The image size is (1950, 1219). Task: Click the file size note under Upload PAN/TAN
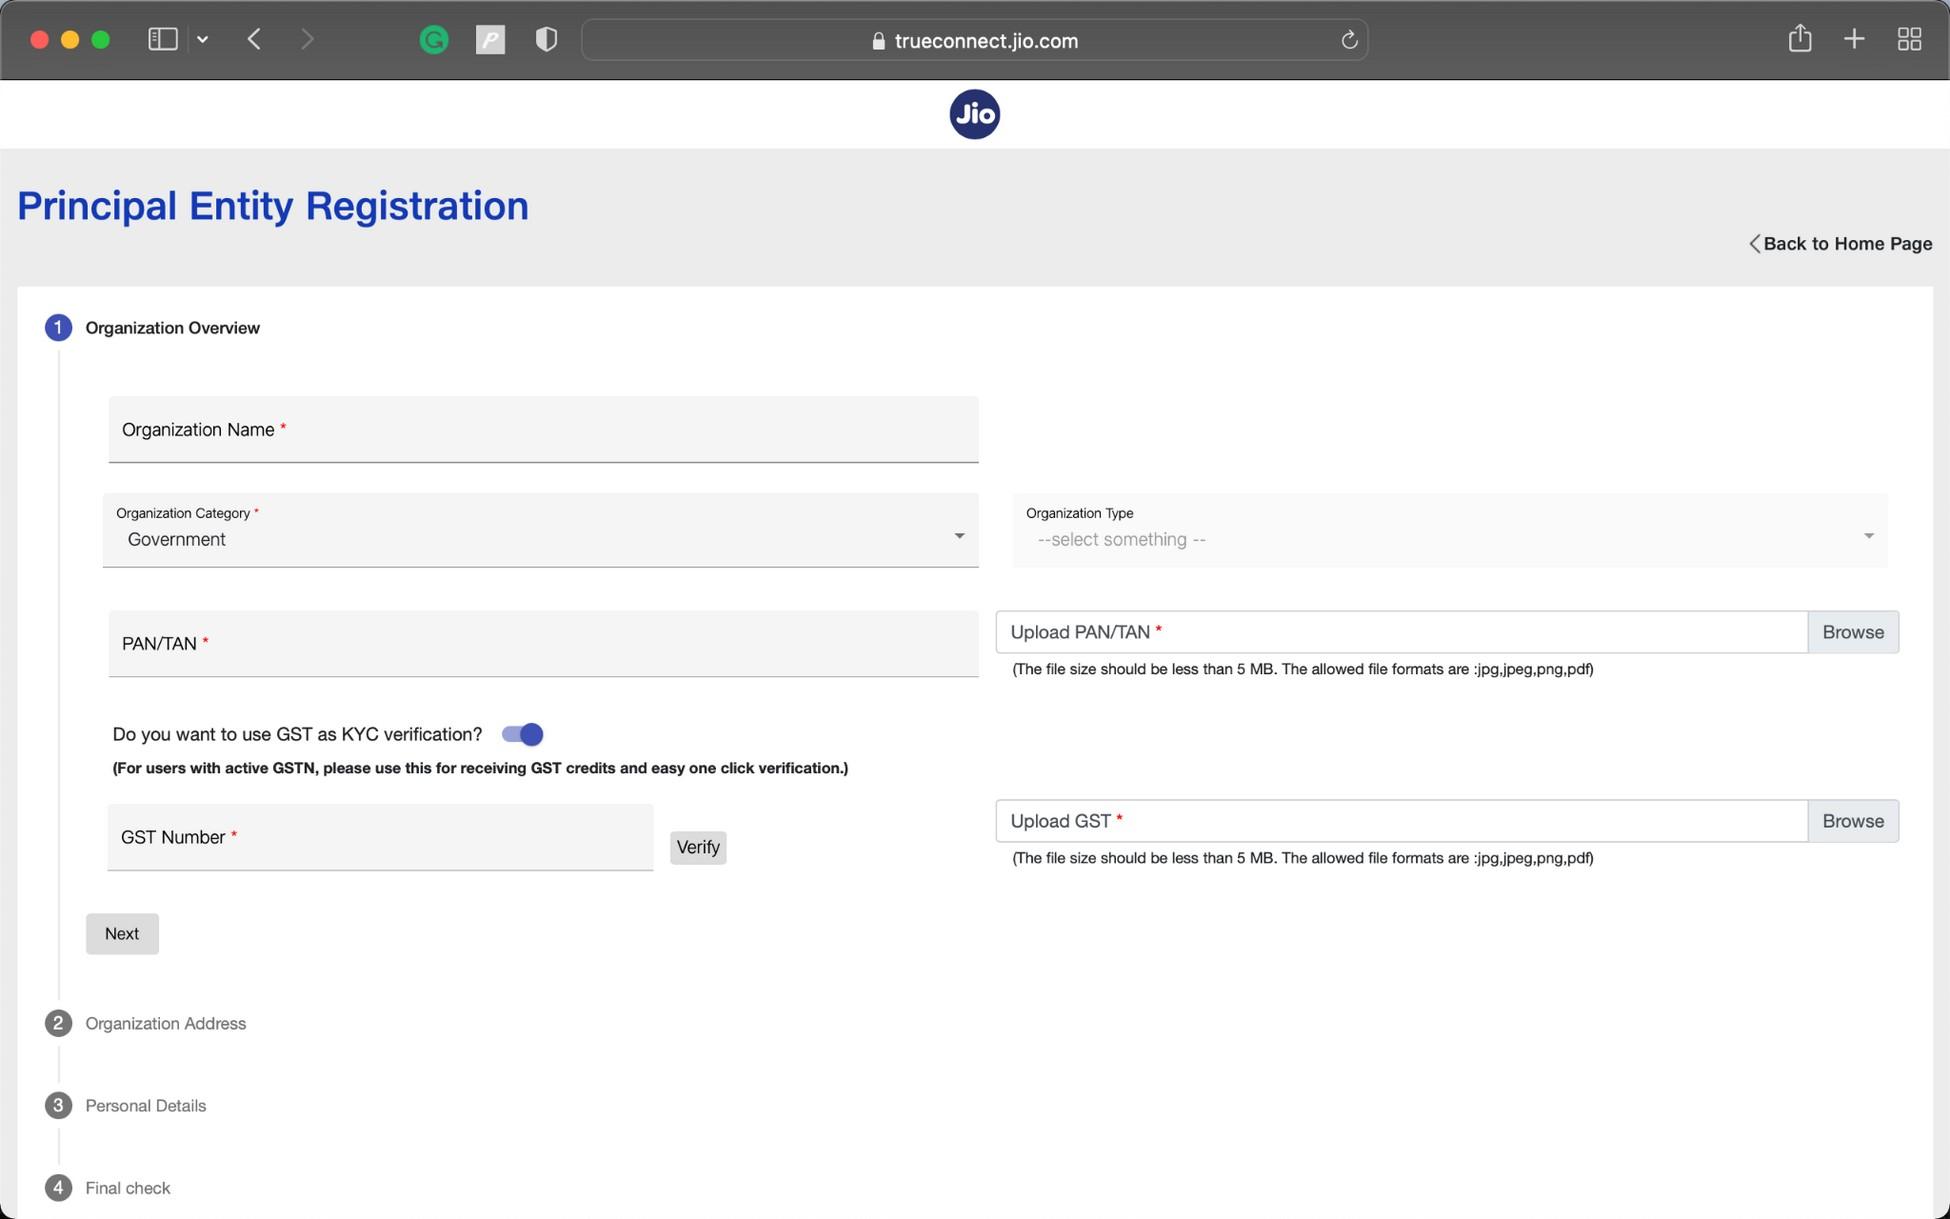coord(1302,669)
